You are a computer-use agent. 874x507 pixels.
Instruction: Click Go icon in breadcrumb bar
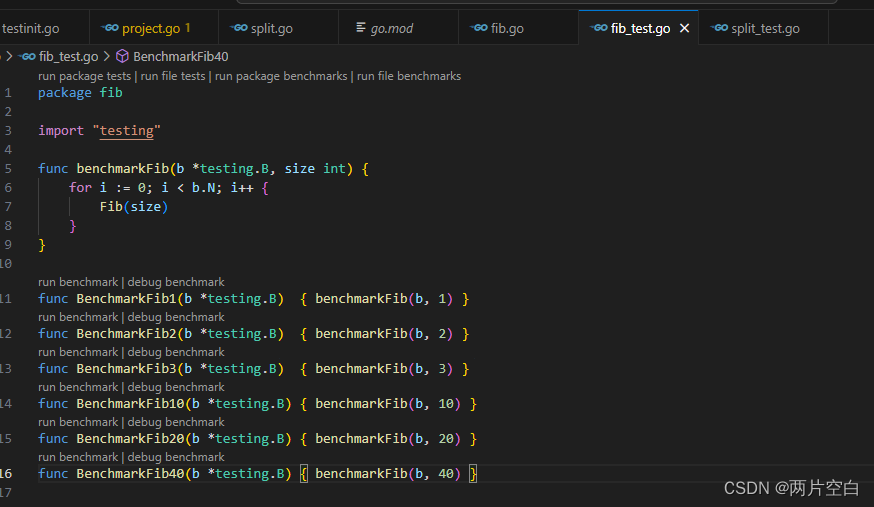(27, 56)
